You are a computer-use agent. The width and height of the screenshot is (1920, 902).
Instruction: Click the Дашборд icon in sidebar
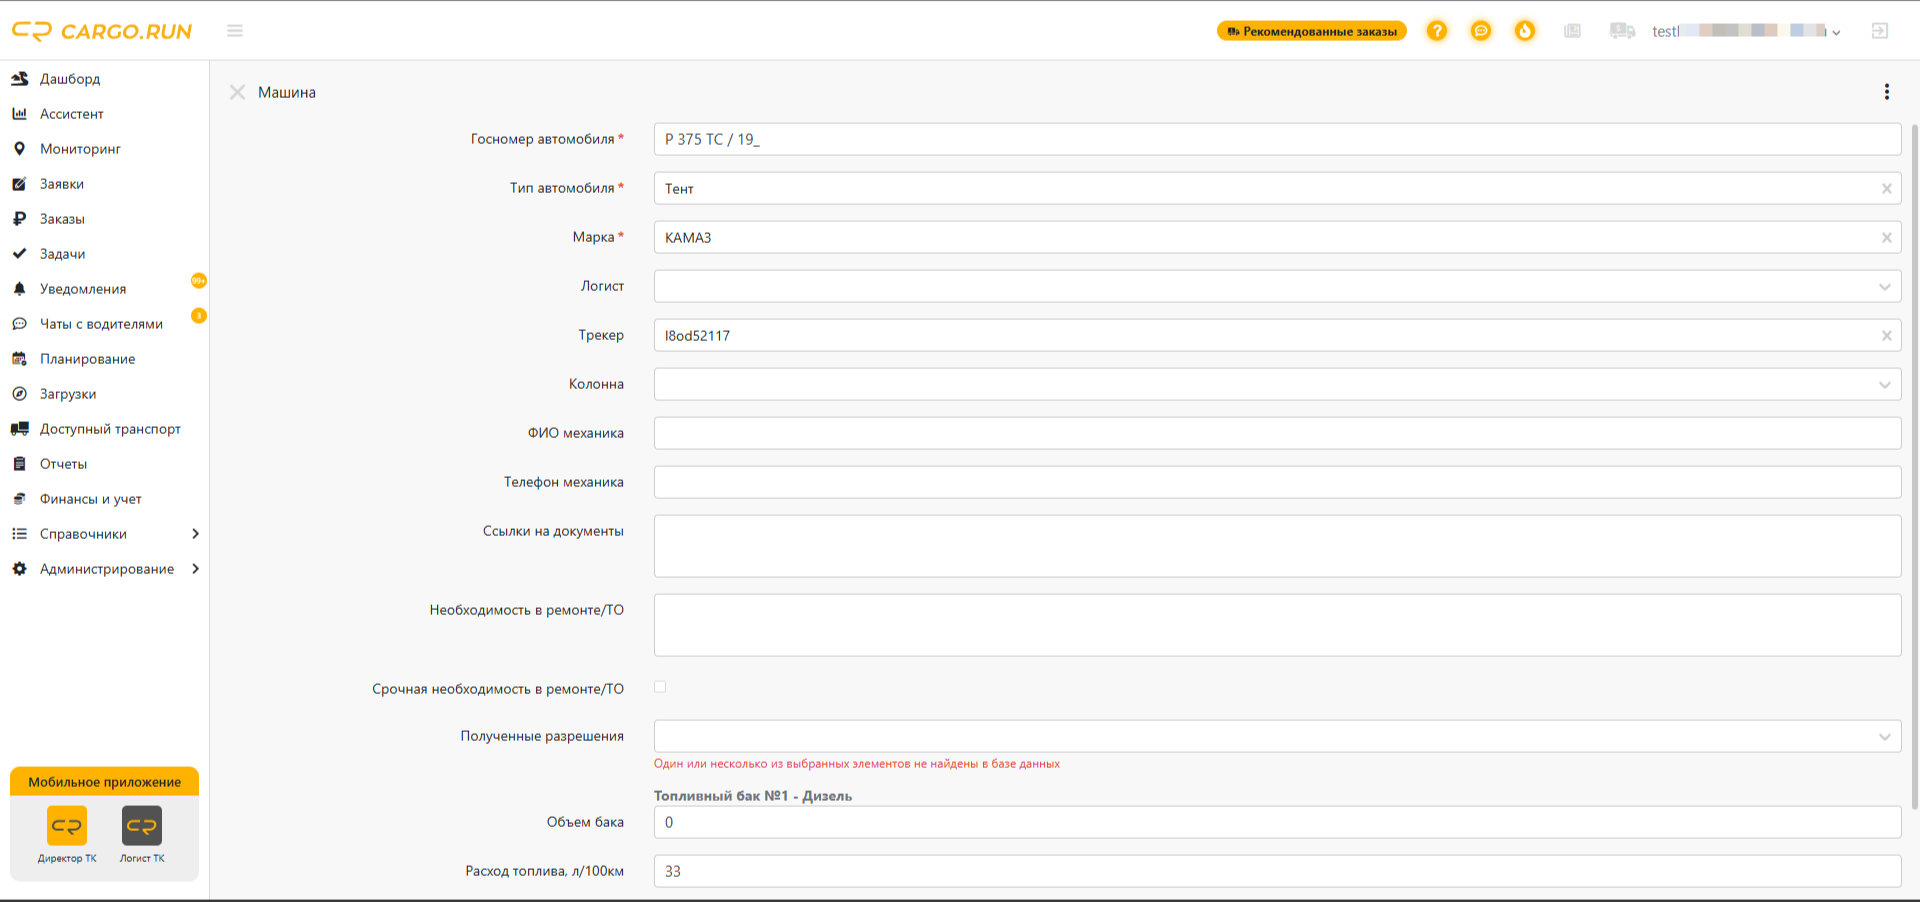[19, 78]
